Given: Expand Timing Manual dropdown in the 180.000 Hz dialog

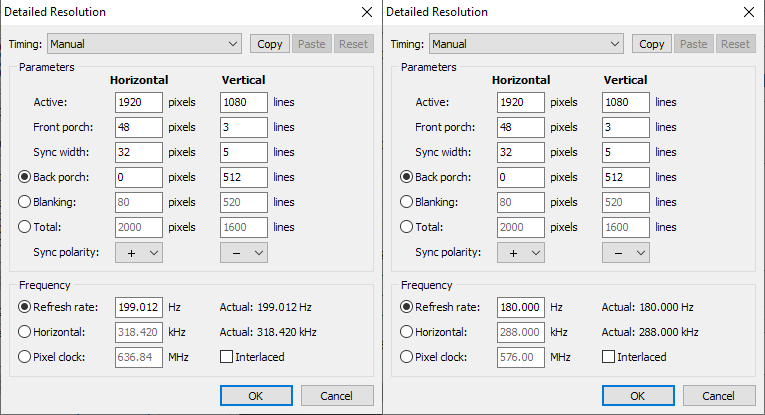Looking at the screenshot, I should pyautogui.click(x=526, y=44).
